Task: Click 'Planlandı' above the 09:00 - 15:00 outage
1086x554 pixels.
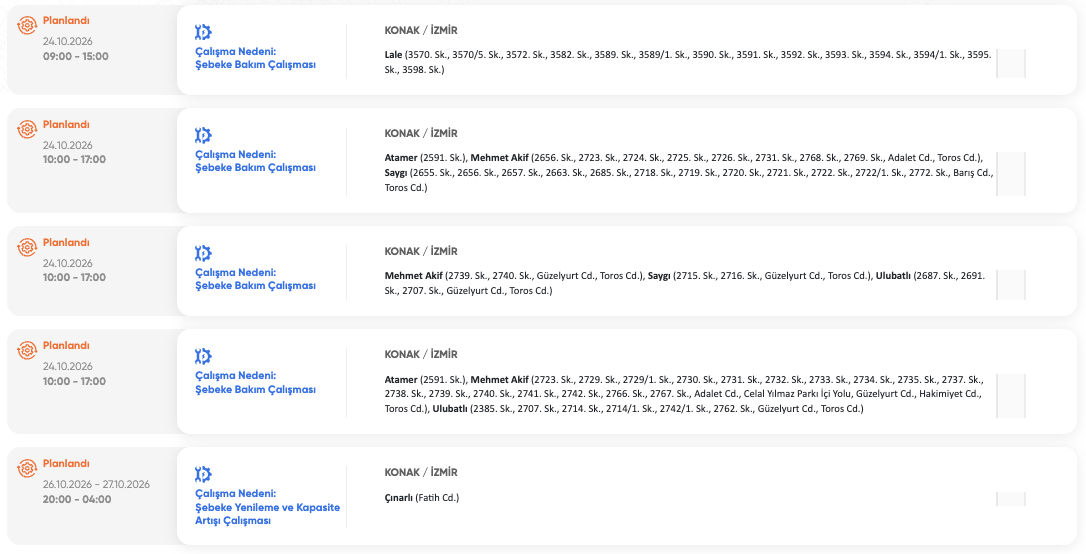Action: pyautogui.click(x=66, y=21)
